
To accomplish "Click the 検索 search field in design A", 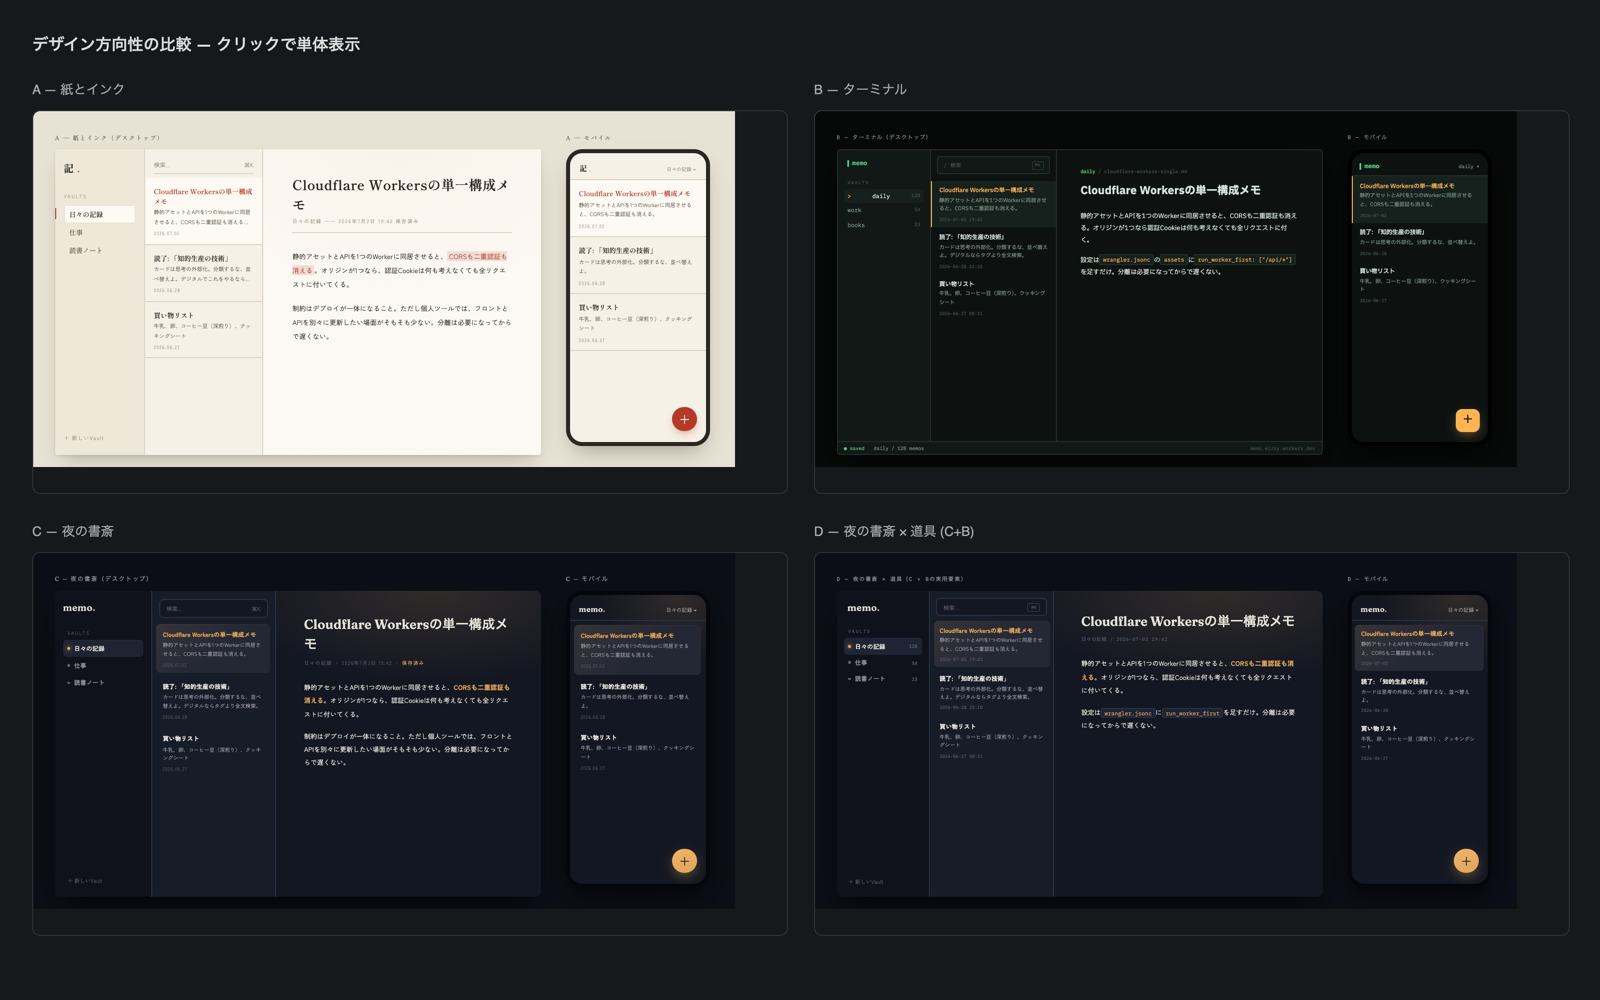I will coord(204,165).
